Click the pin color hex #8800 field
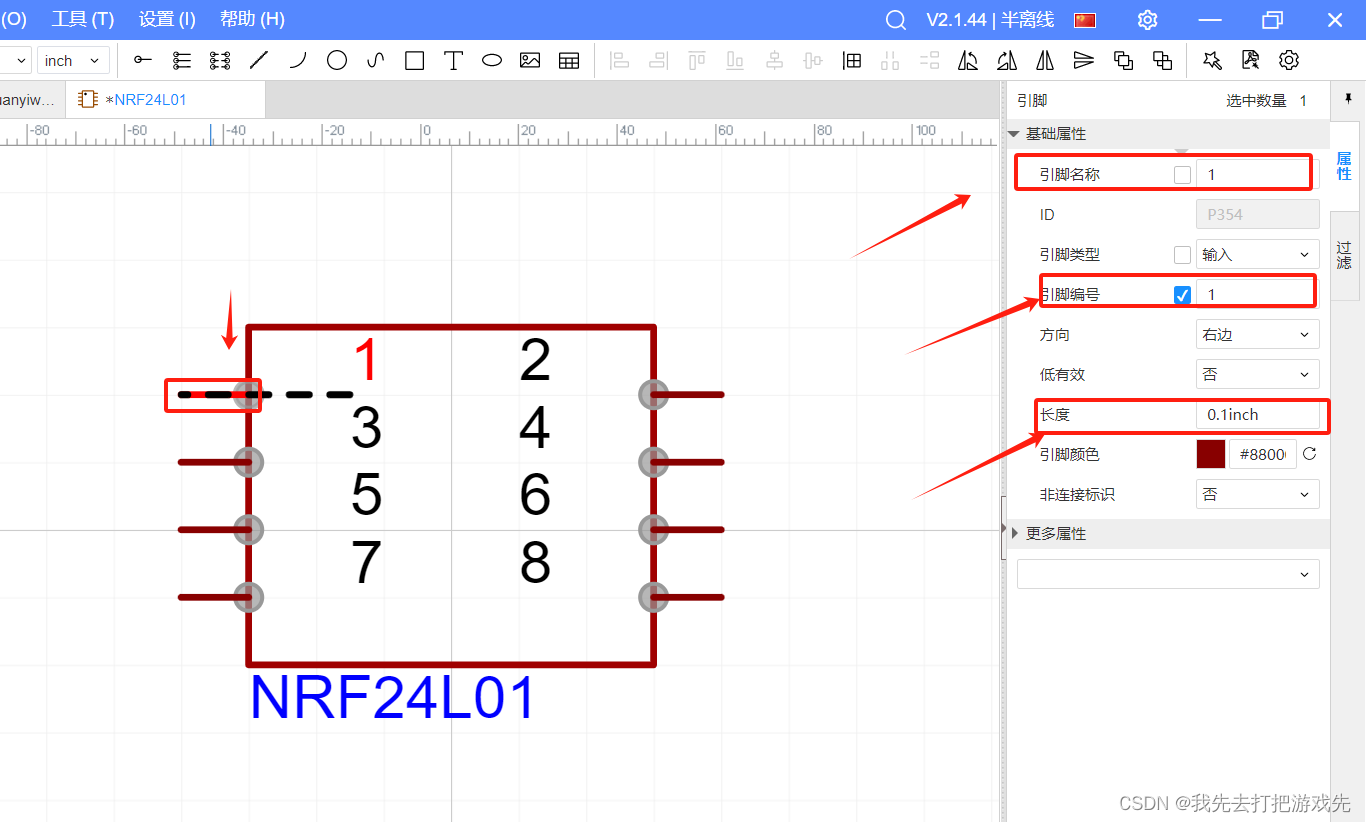The image size is (1366, 822). [x=1263, y=454]
